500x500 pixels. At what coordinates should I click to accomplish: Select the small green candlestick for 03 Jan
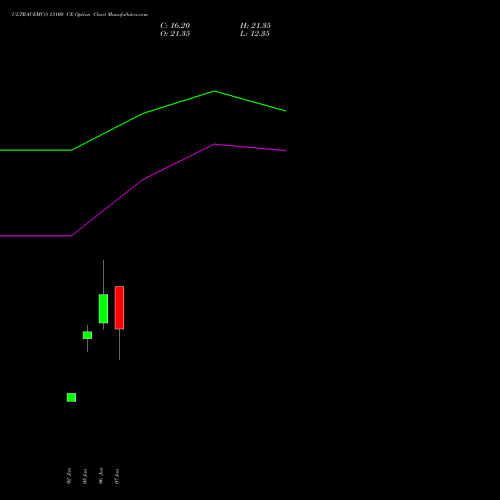click(87, 335)
